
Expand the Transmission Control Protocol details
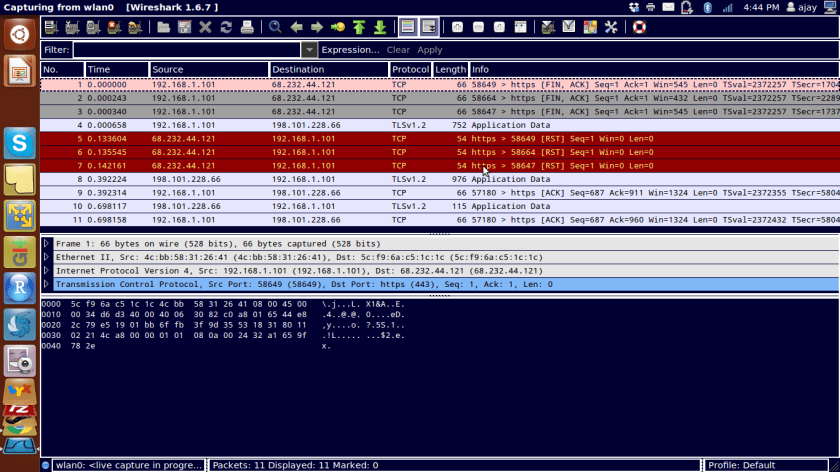click(46, 284)
